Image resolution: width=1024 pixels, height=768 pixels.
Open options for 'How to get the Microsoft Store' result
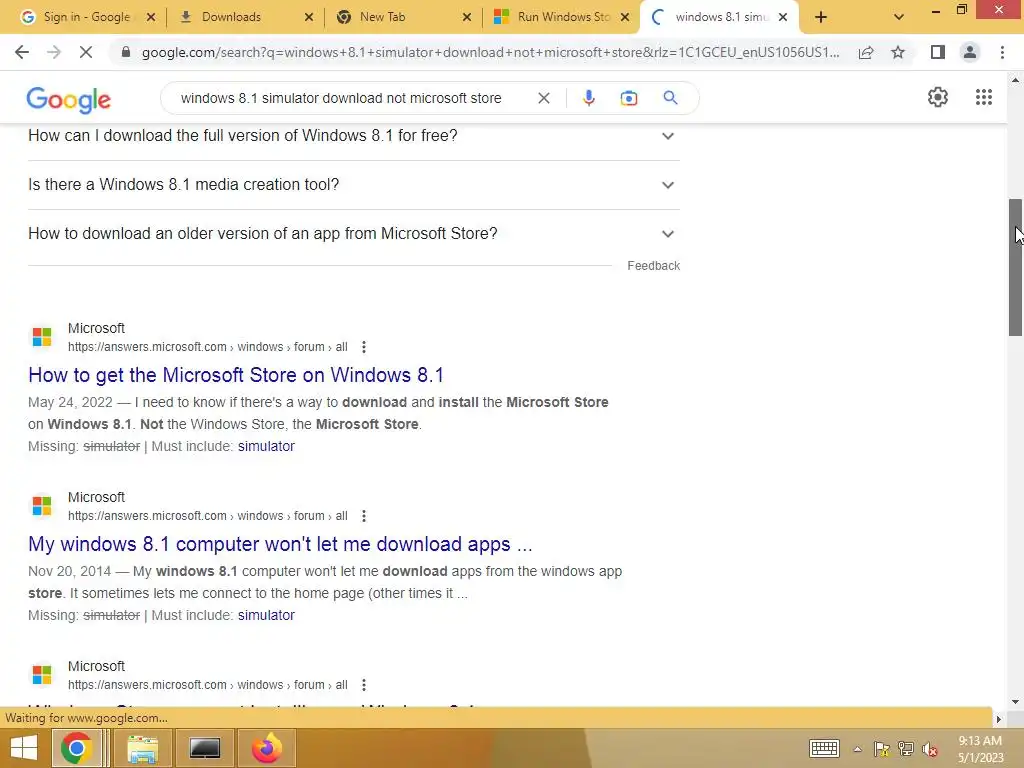pyautogui.click(x=364, y=347)
